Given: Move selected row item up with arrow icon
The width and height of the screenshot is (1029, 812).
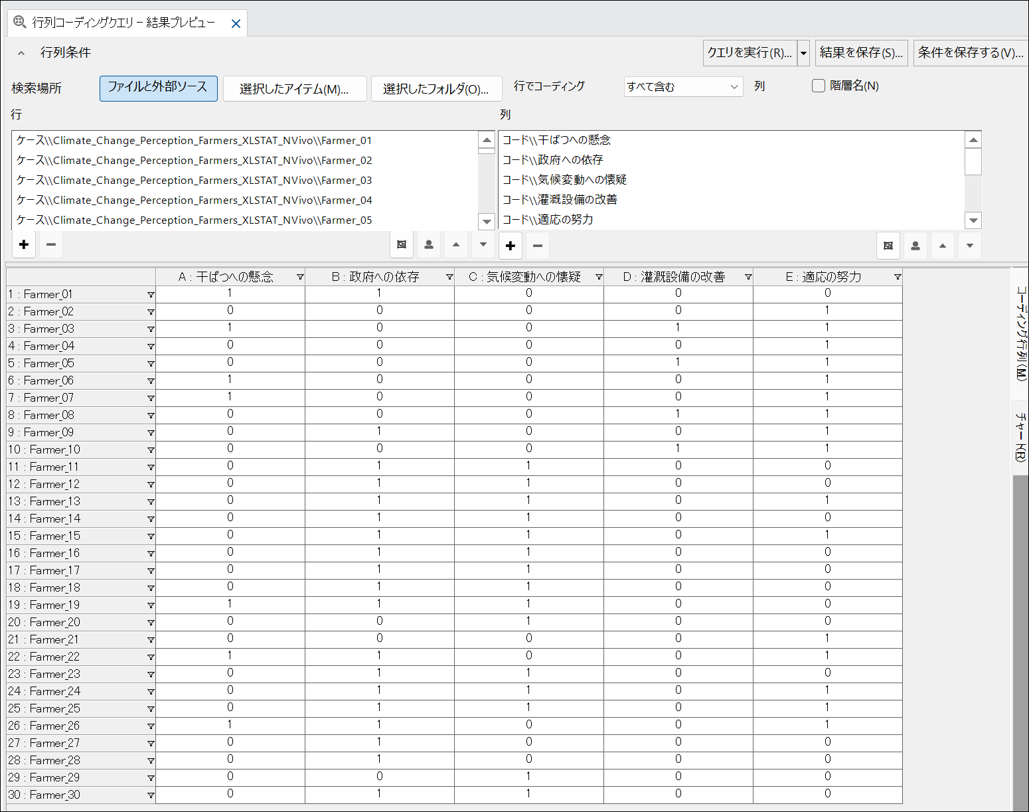Looking at the screenshot, I should coord(456,245).
